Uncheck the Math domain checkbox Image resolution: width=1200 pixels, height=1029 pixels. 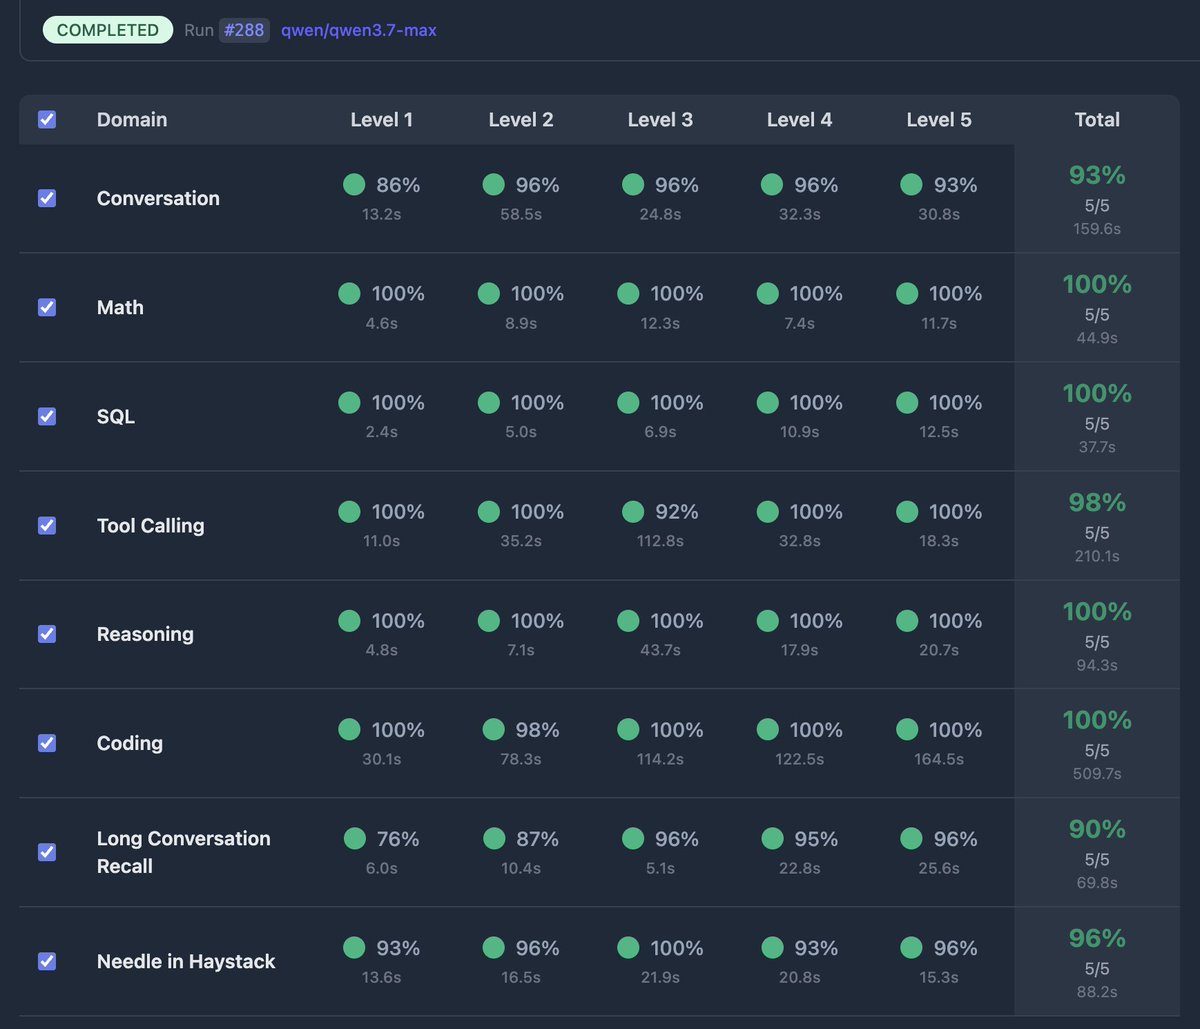[x=47, y=307]
